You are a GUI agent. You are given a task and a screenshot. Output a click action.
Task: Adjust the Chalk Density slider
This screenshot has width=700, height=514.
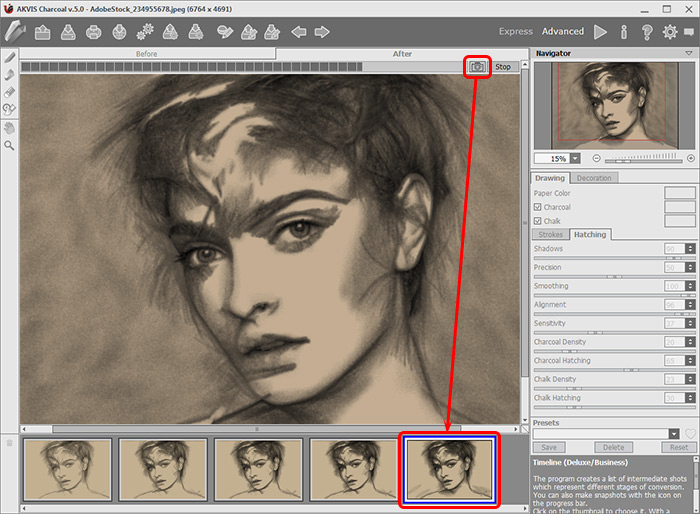[x=614, y=389]
